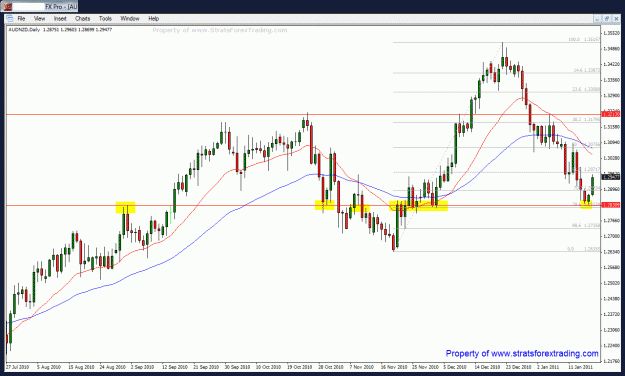Click the 12 Sep 2010 date label
This screenshot has width=625, height=376.
[175, 367]
